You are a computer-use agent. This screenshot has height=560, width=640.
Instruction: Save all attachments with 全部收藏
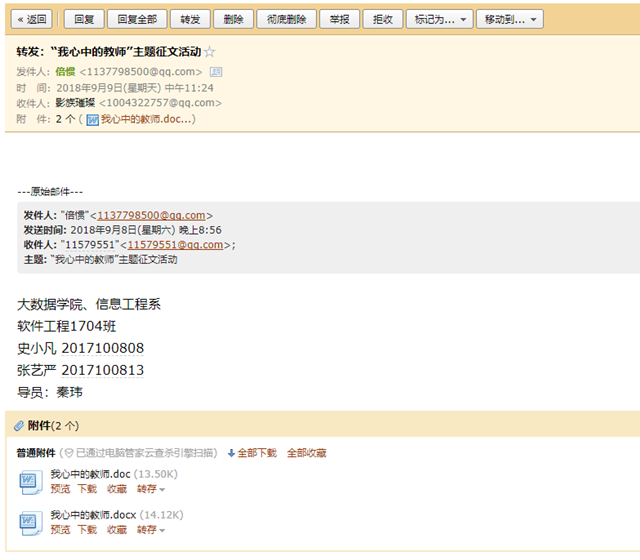point(307,453)
